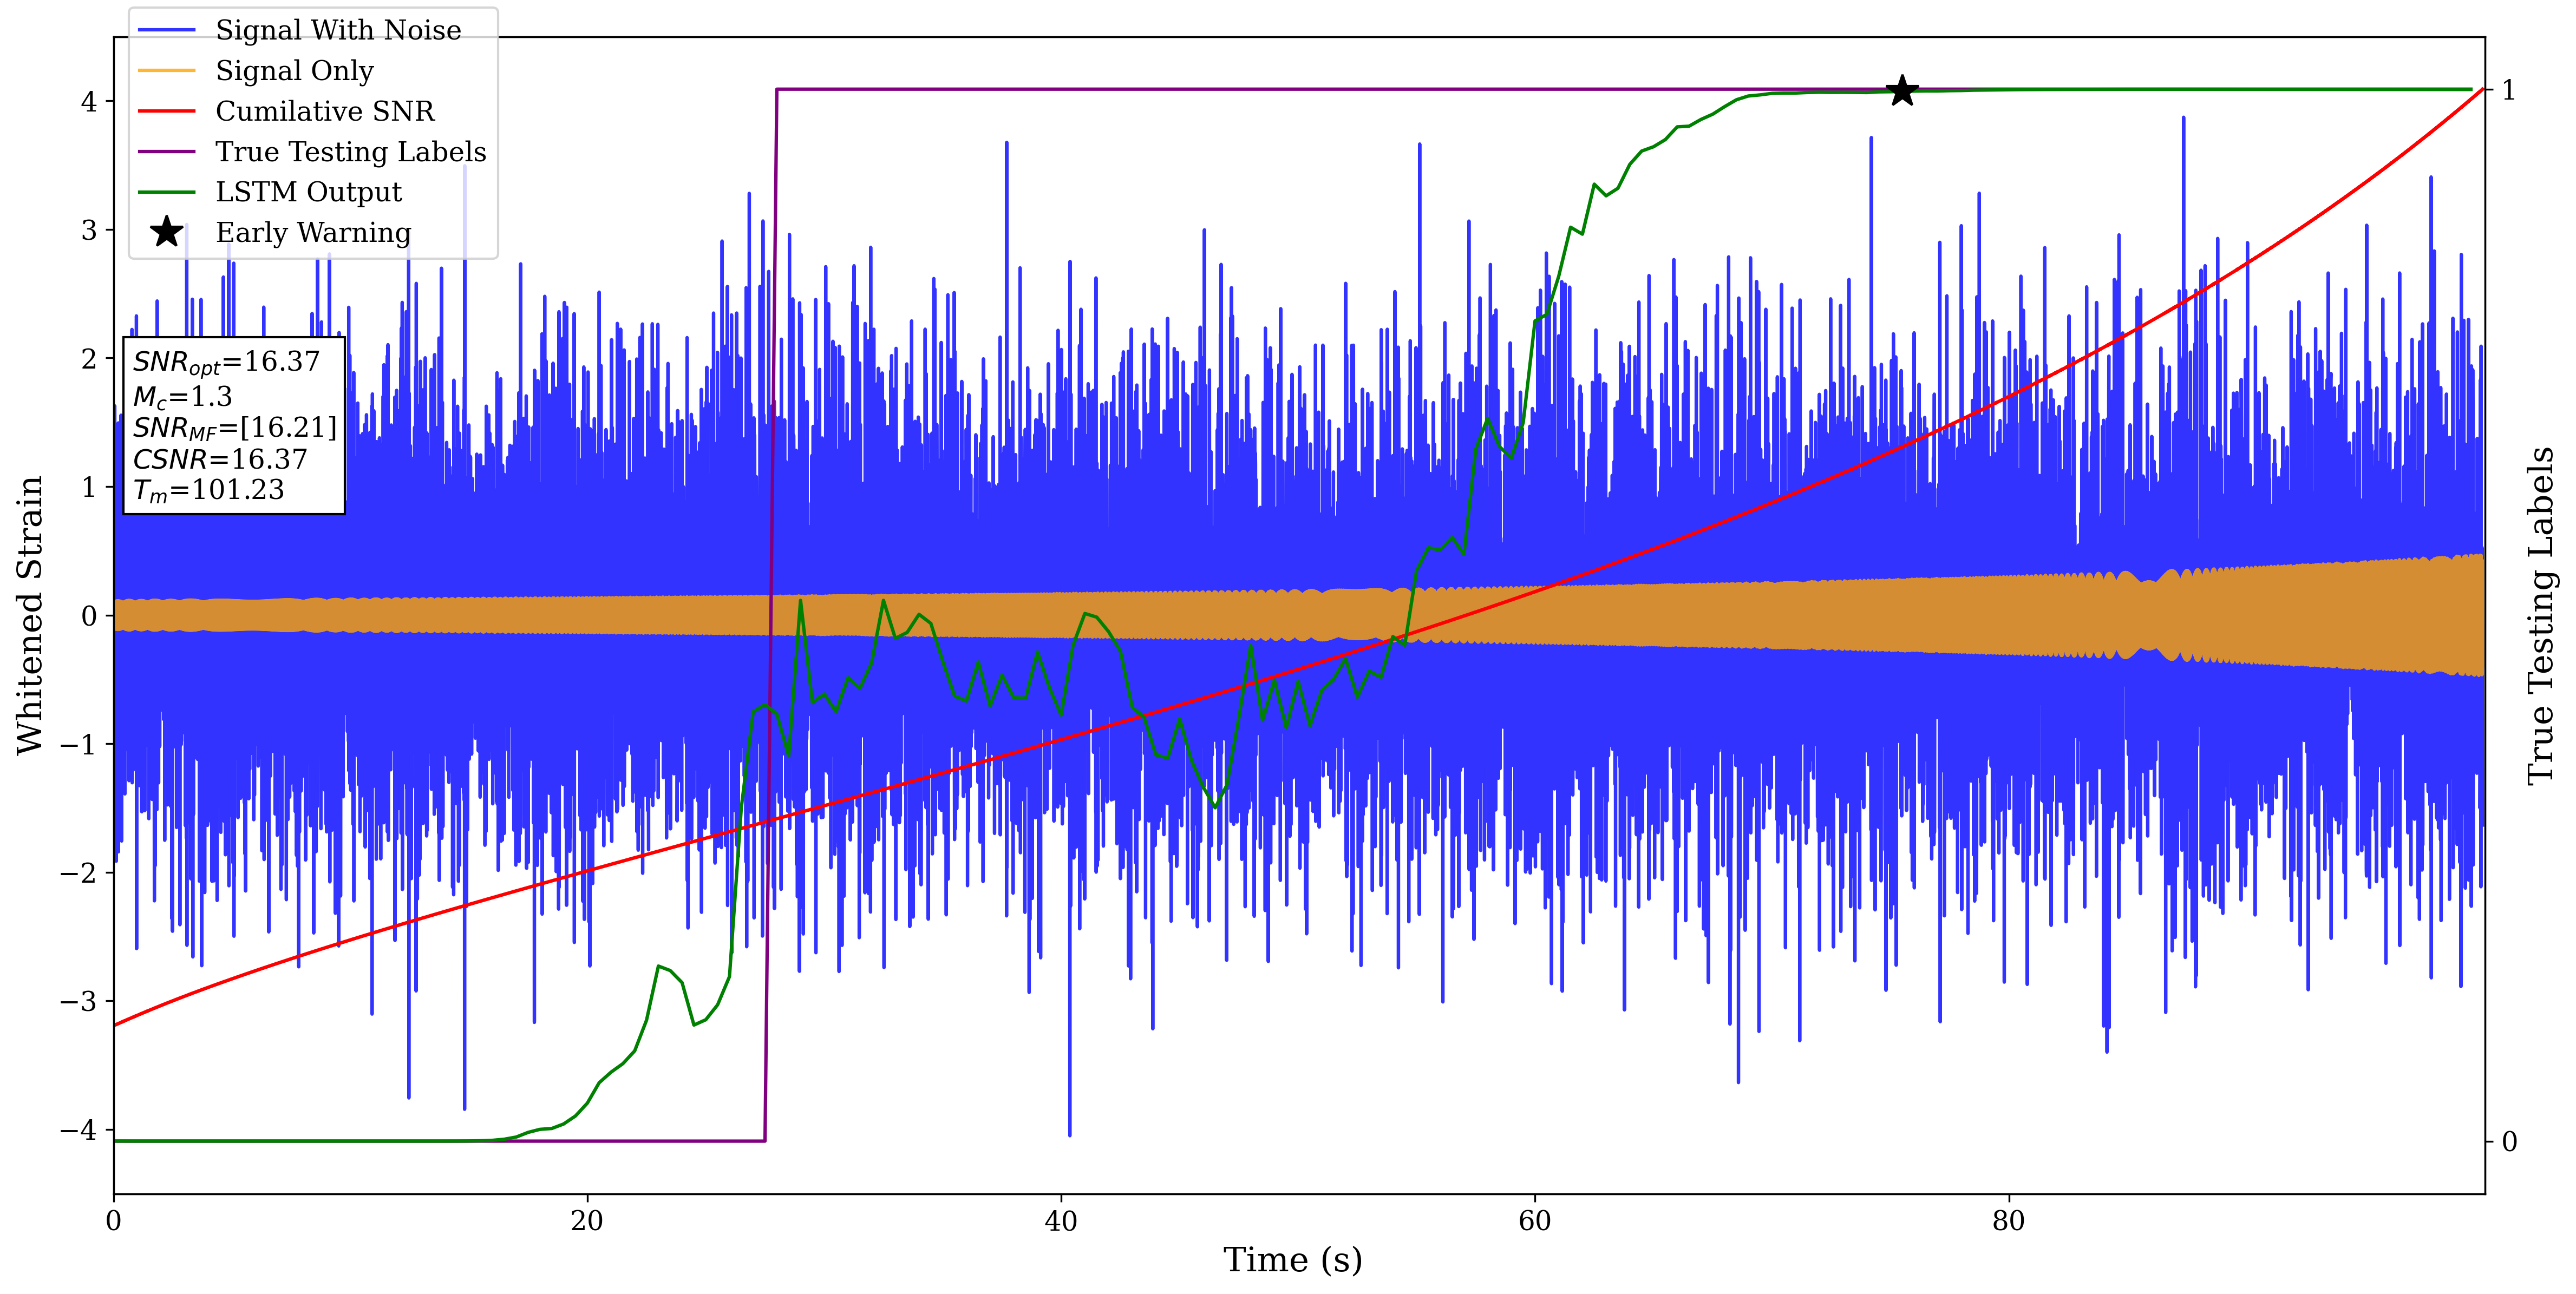Click the star icon in the legend
Viewport: 2576px width, 1294px height.
(x=166, y=232)
